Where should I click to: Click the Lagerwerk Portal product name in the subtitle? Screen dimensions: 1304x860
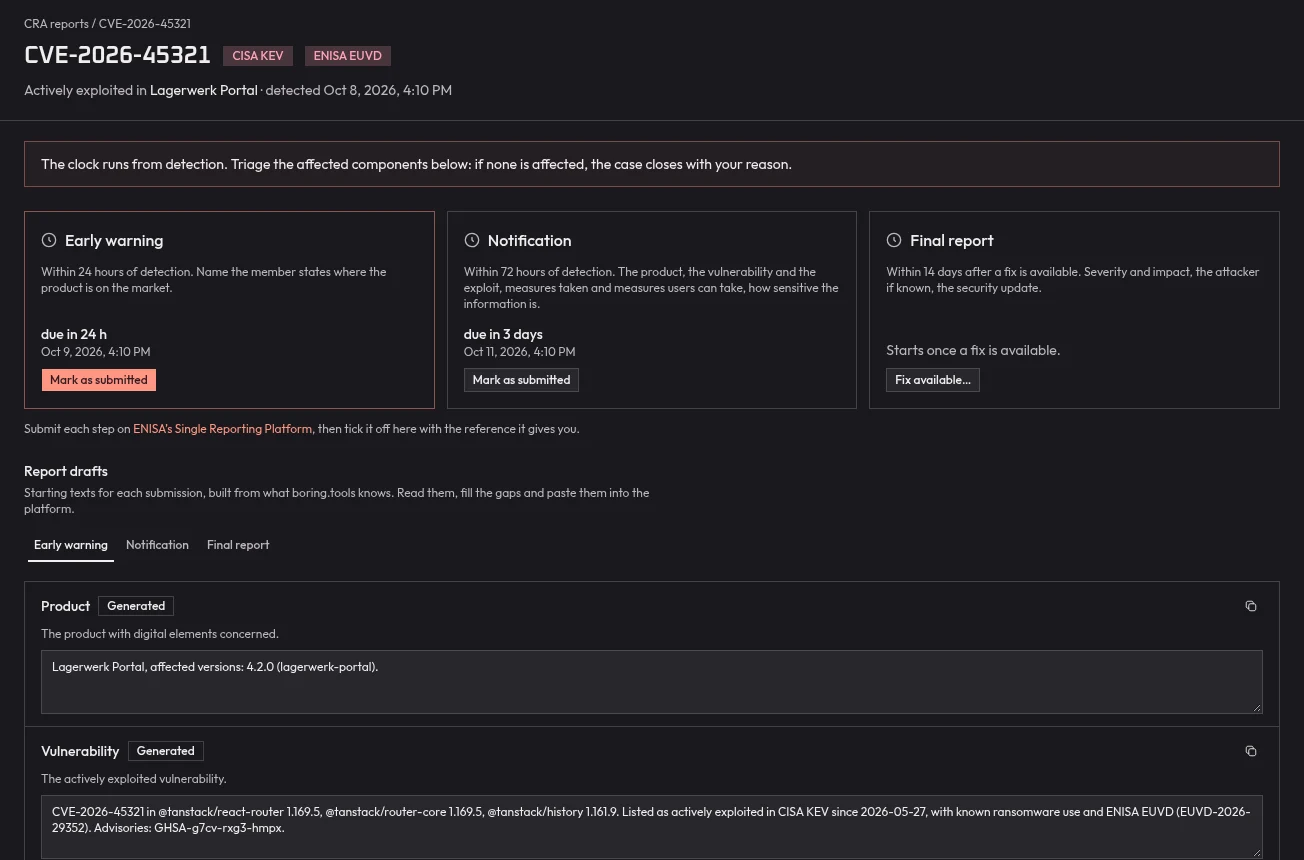[204, 90]
